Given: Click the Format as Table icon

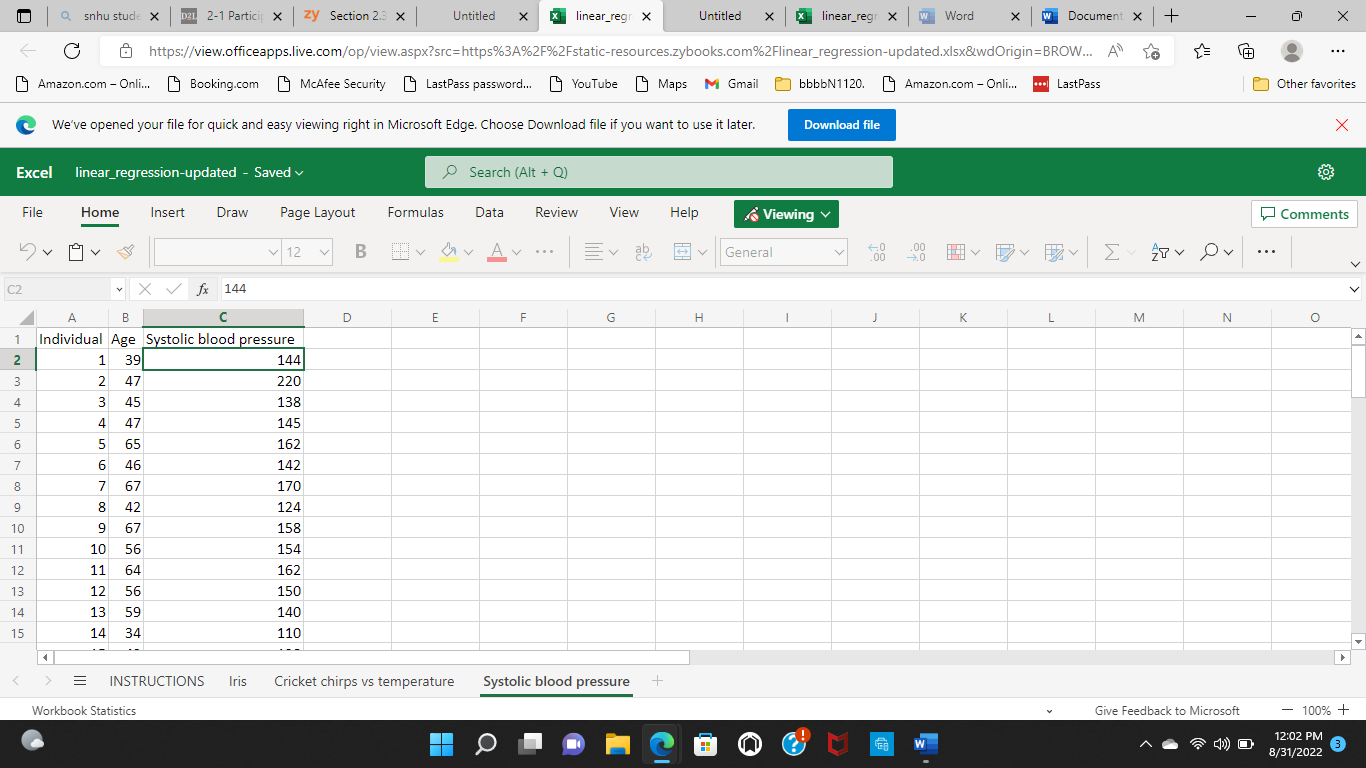Looking at the screenshot, I should (x=1006, y=252).
